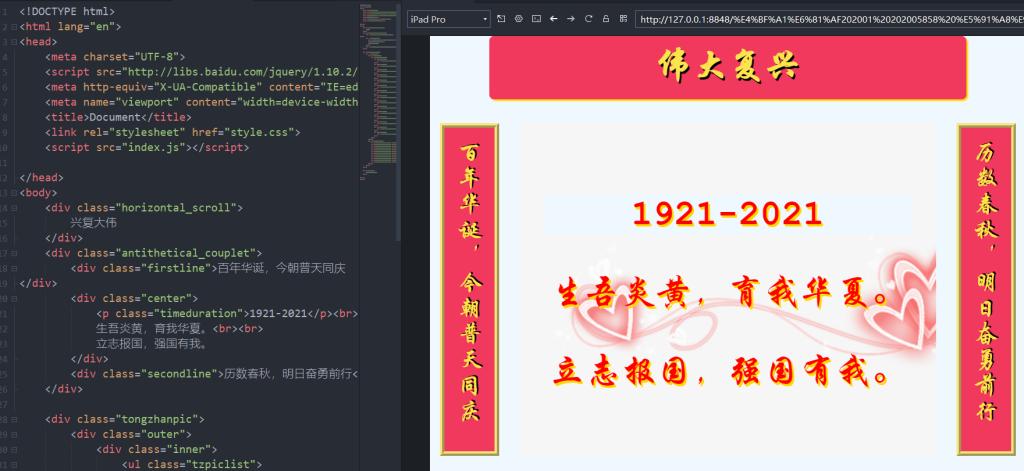Toggle the lock icon in preview toolbar
Image resolution: width=1024 pixels, height=471 pixels.
[606, 19]
